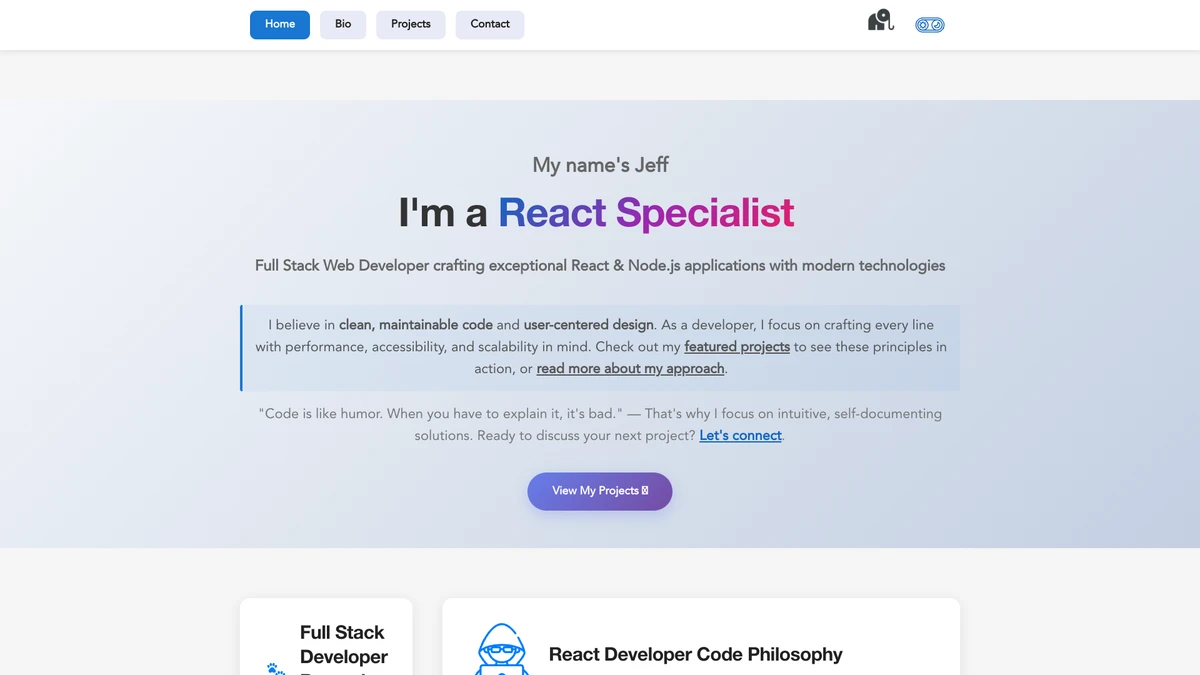Open the Contact page
Image resolution: width=1200 pixels, height=675 pixels.
coord(490,24)
